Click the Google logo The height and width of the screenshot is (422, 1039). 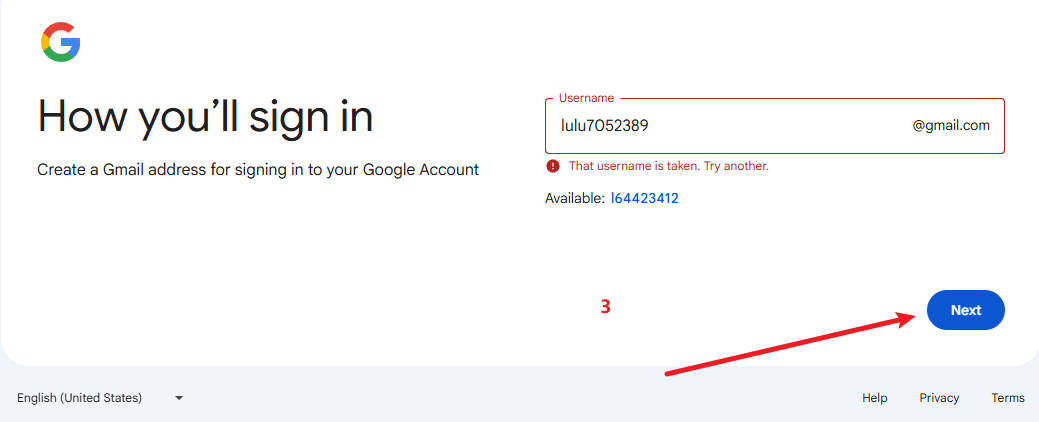click(x=61, y=42)
